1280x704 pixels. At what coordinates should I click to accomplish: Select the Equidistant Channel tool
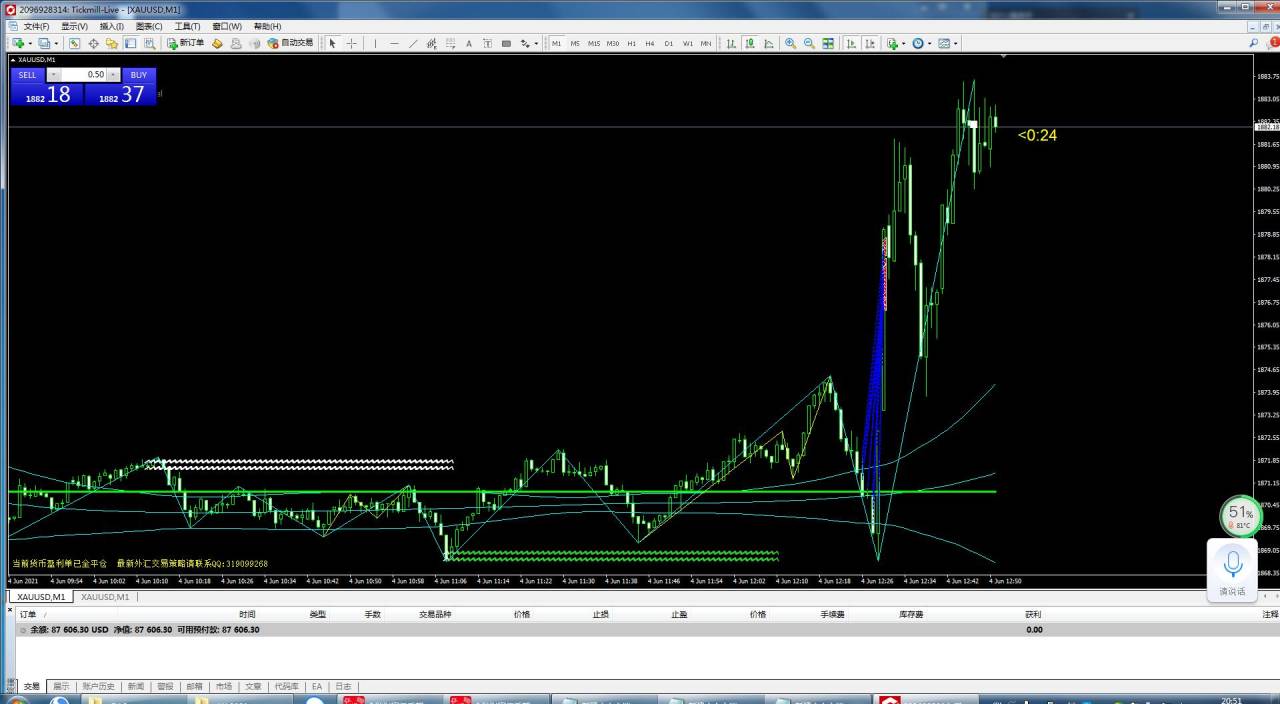point(431,43)
